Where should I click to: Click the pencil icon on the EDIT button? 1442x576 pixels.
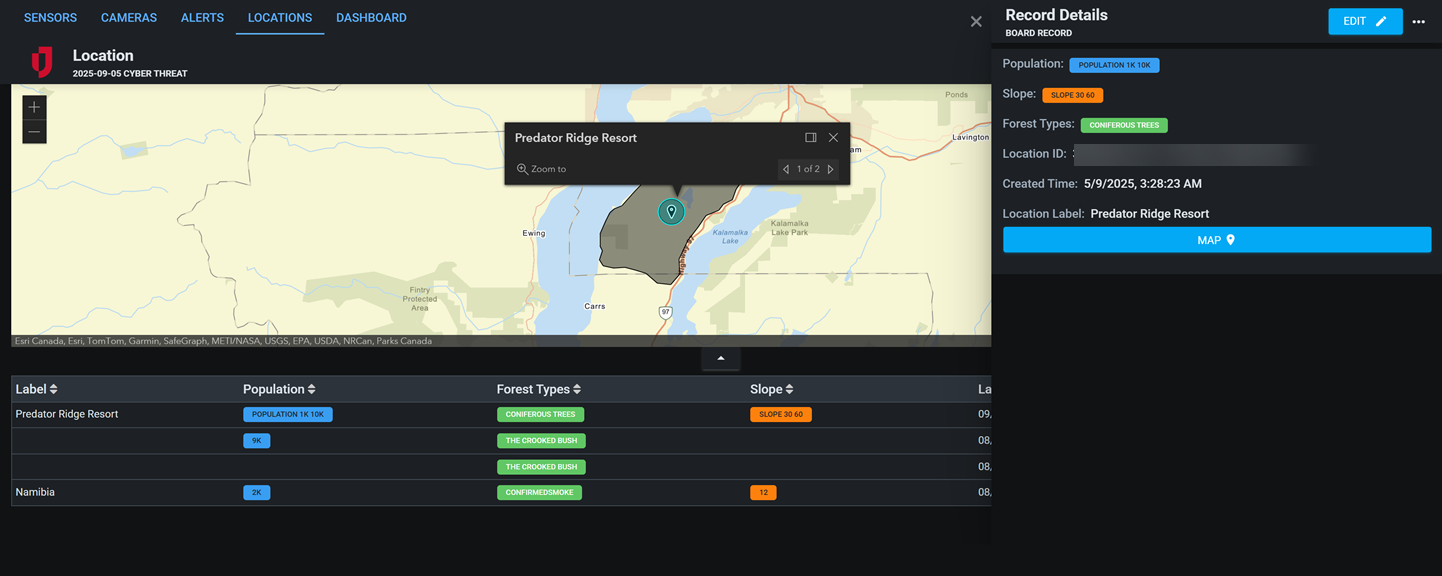[1379, 21]
